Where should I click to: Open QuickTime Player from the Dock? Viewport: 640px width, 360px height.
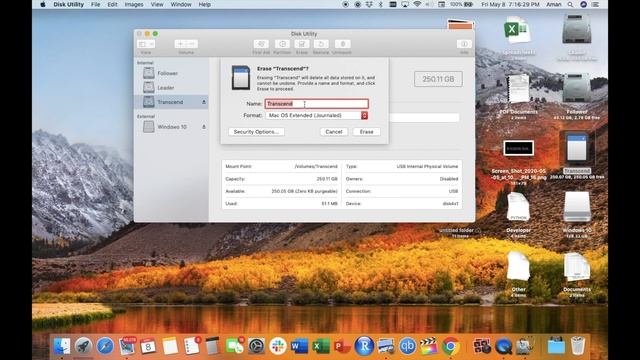pos(503,346)
